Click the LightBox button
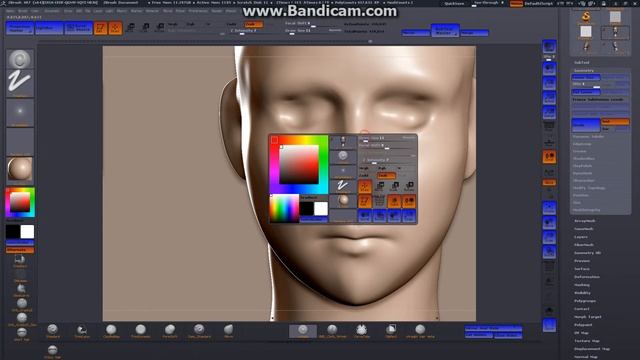 (49, 28)
